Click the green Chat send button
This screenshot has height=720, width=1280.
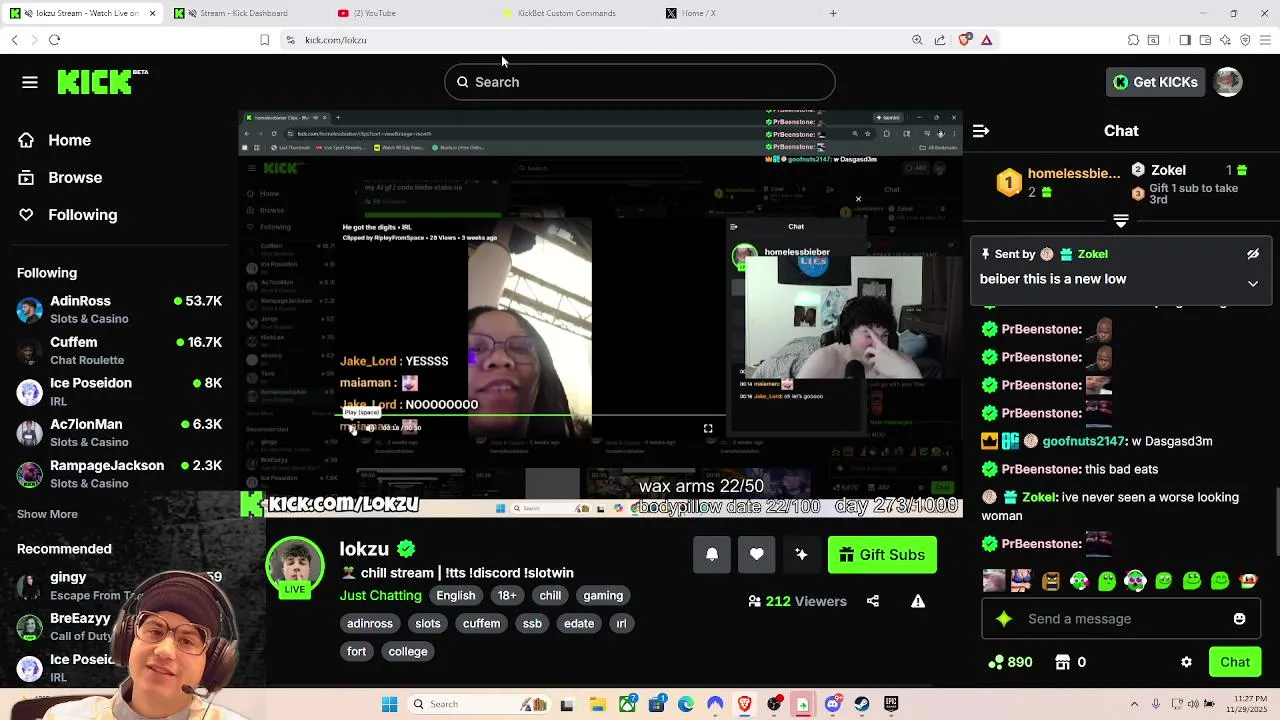1235,662
